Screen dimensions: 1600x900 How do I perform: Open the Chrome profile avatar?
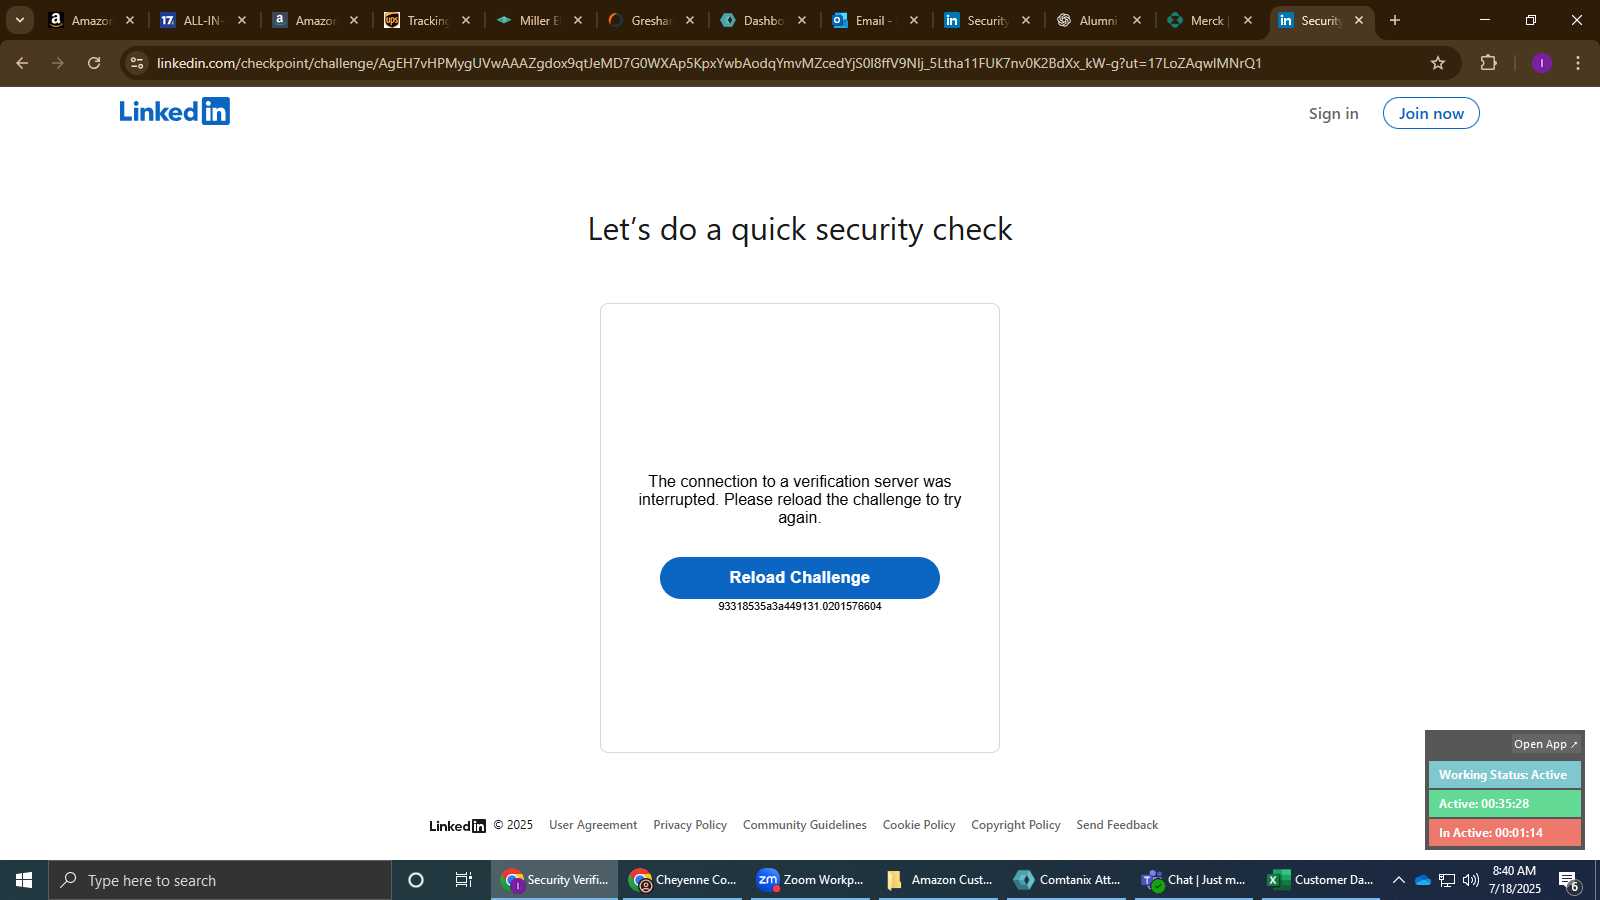(x=1542, y=63)
